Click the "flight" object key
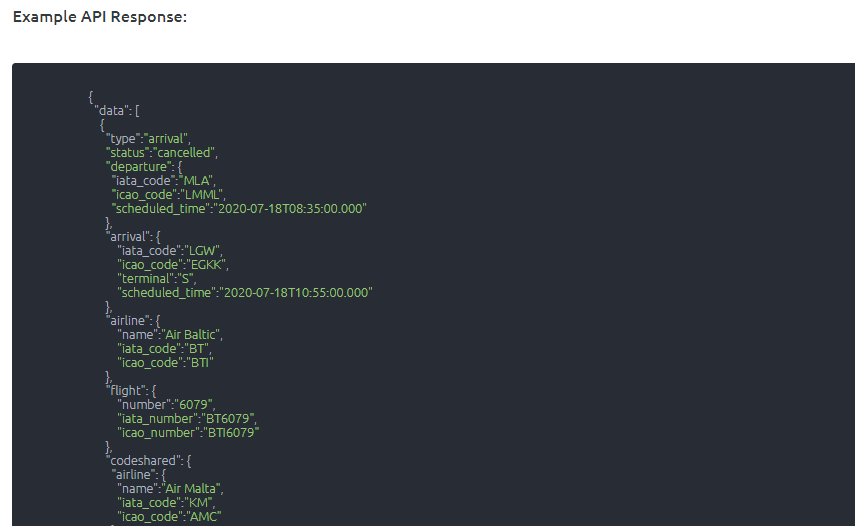 pyautogui.click(x=125, y=391)
